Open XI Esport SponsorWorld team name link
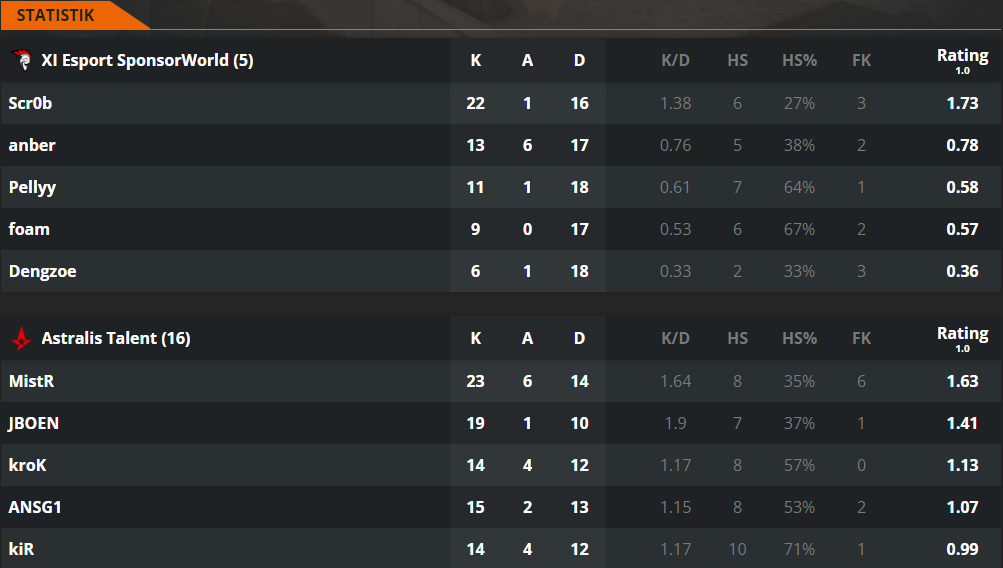Screen dimensions: 1003x568 click(147, 60)
